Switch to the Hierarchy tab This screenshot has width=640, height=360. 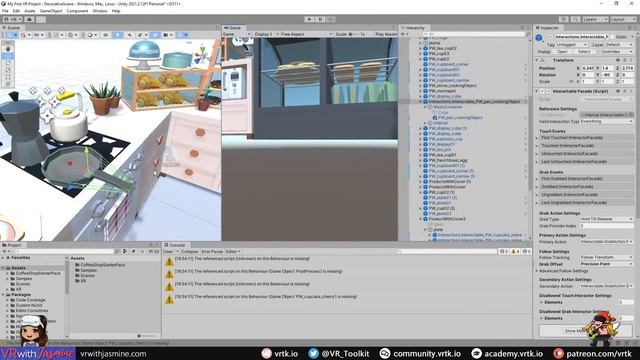(x=413, y=28)
